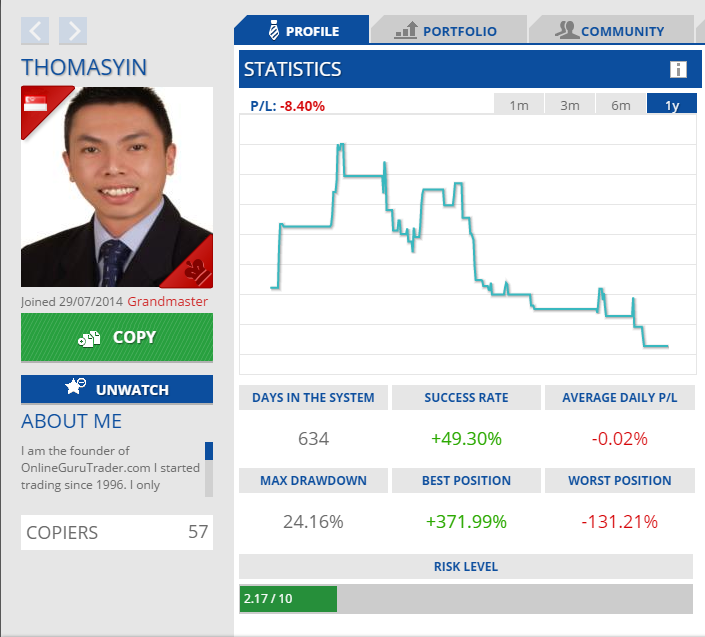
Task: Click the next trader right arrow
Action: (73, 31)
